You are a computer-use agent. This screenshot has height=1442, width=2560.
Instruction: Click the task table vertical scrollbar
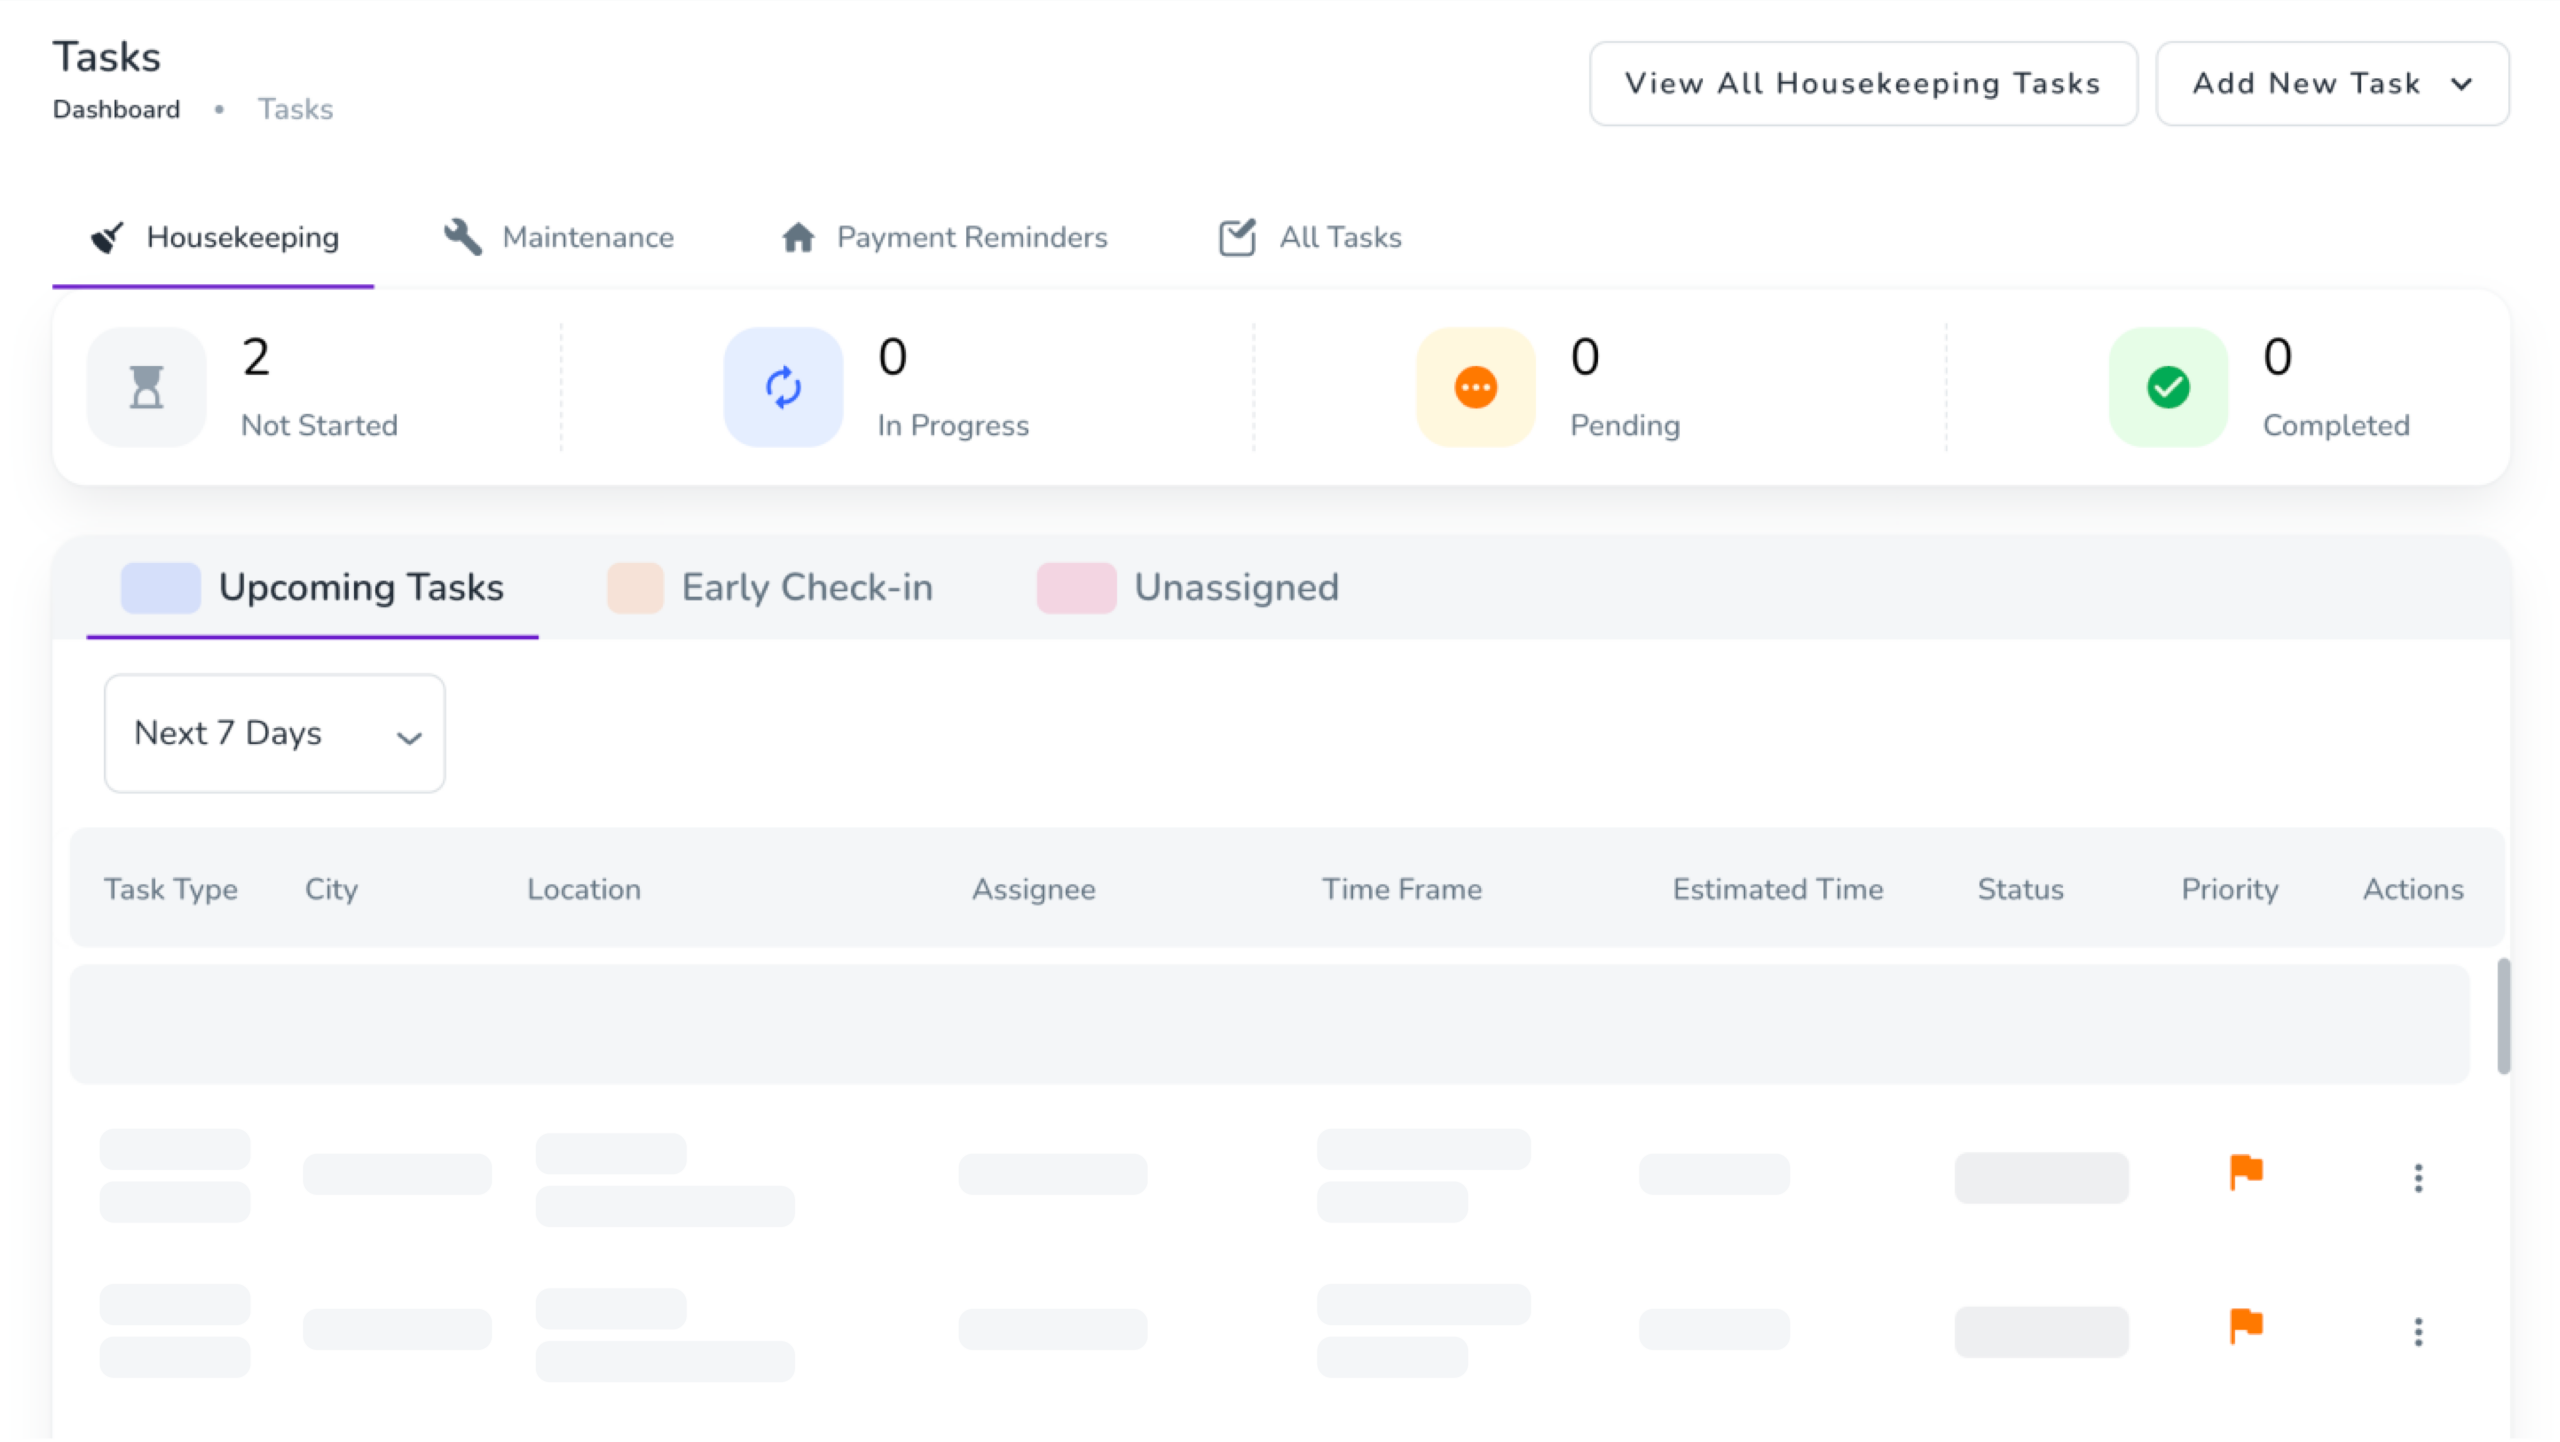[2503, 1016]
